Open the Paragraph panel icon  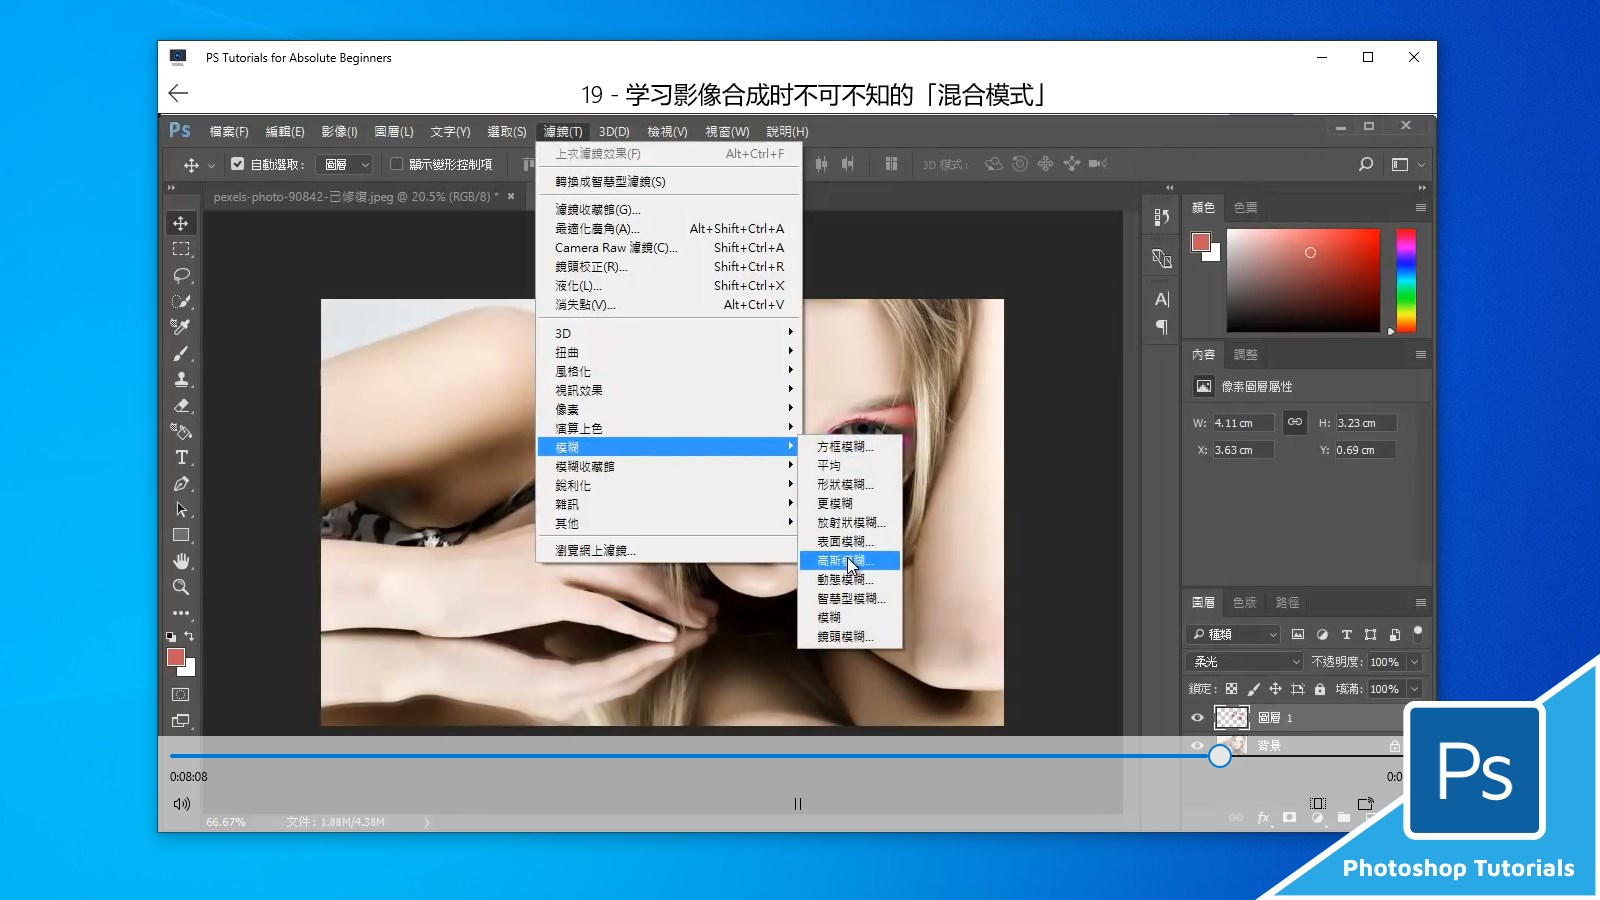pos(1161,327)
